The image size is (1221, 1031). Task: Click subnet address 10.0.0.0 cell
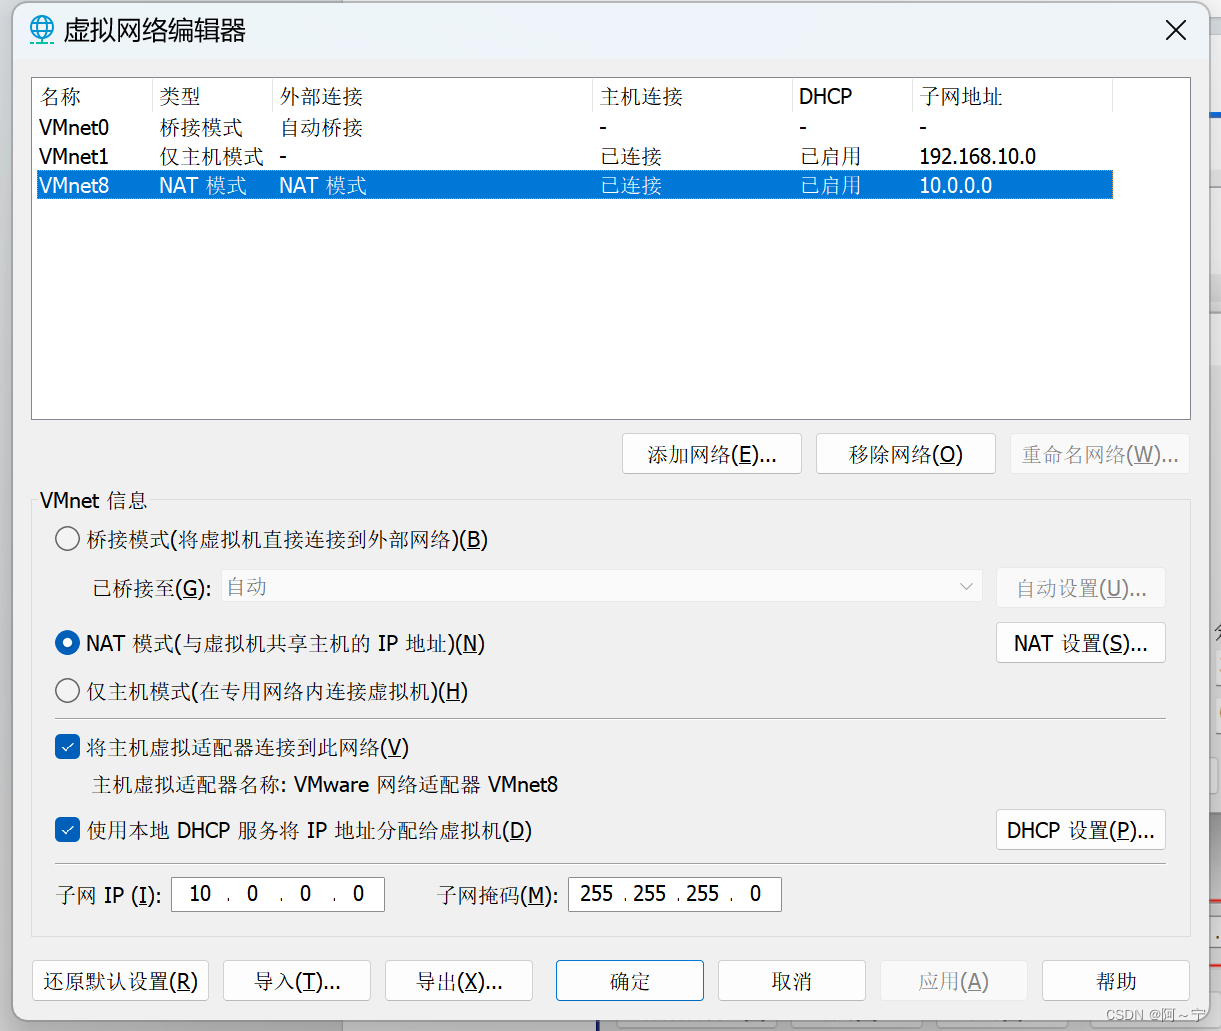coord(956,186)
